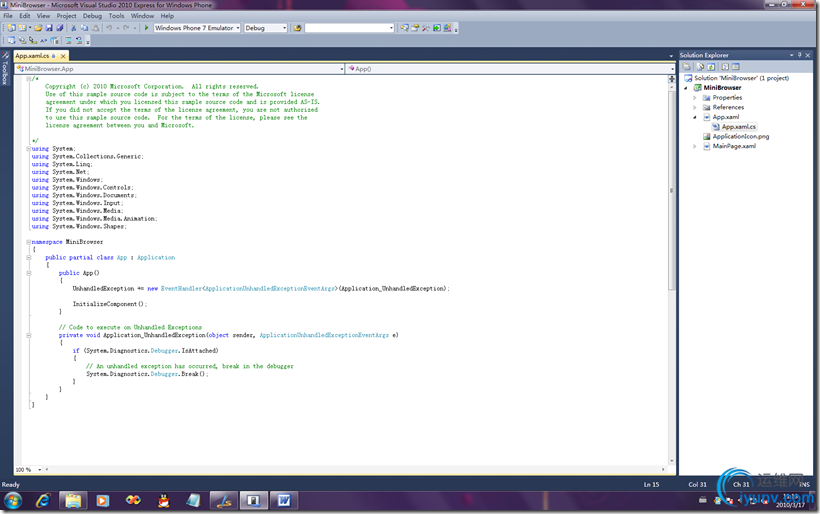This screenshot has height=514, width=820.
Task: Click the Undo arrow icon
Action: pos(109,28)
